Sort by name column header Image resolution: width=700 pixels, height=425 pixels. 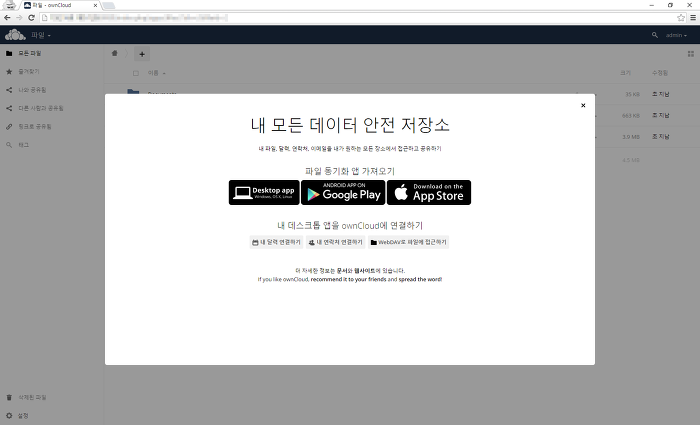point(156,73)
